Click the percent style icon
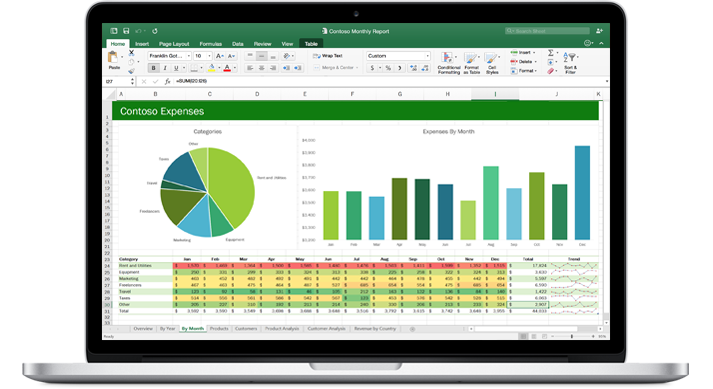The width and height of the screenshot is (713, 389). tap(388, 68)
